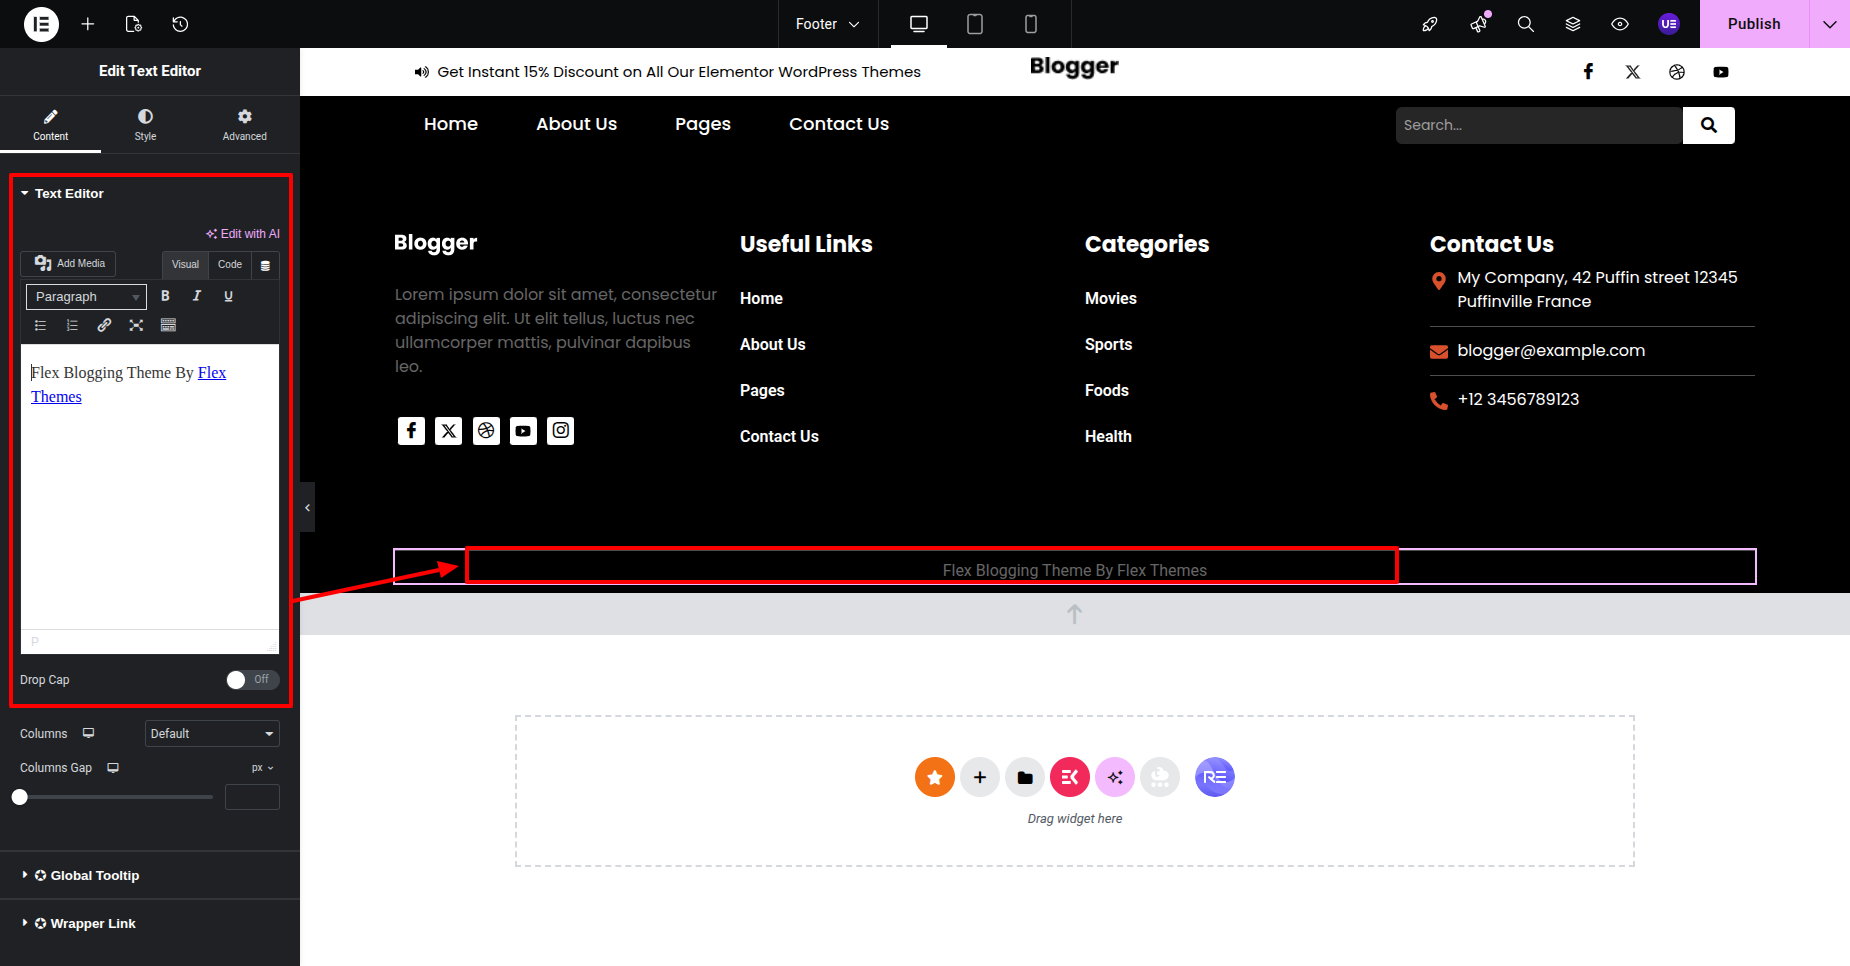Expand the Global Tooltip section
The width and height of the screenshot is (1850, 966).
click(x=95, y=875)
